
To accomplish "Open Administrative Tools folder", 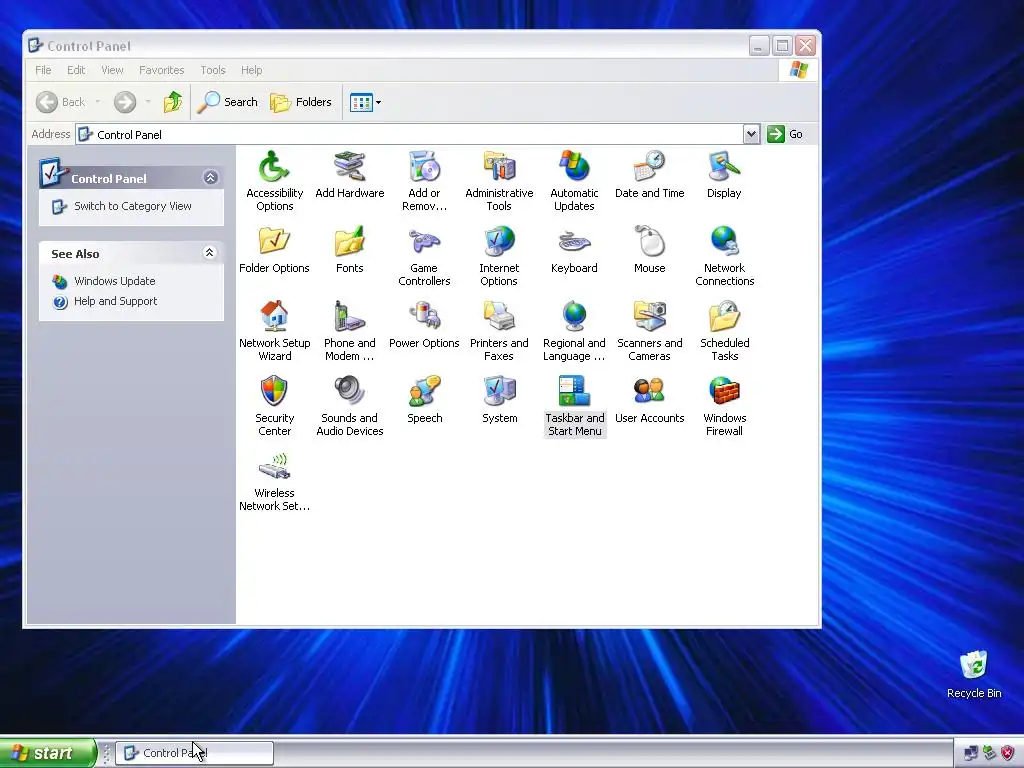I will click(x=499, y=181).
